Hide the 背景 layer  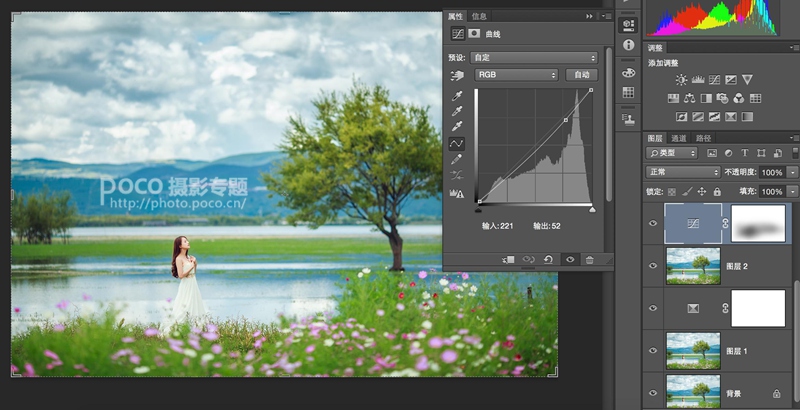coord(653,393)
